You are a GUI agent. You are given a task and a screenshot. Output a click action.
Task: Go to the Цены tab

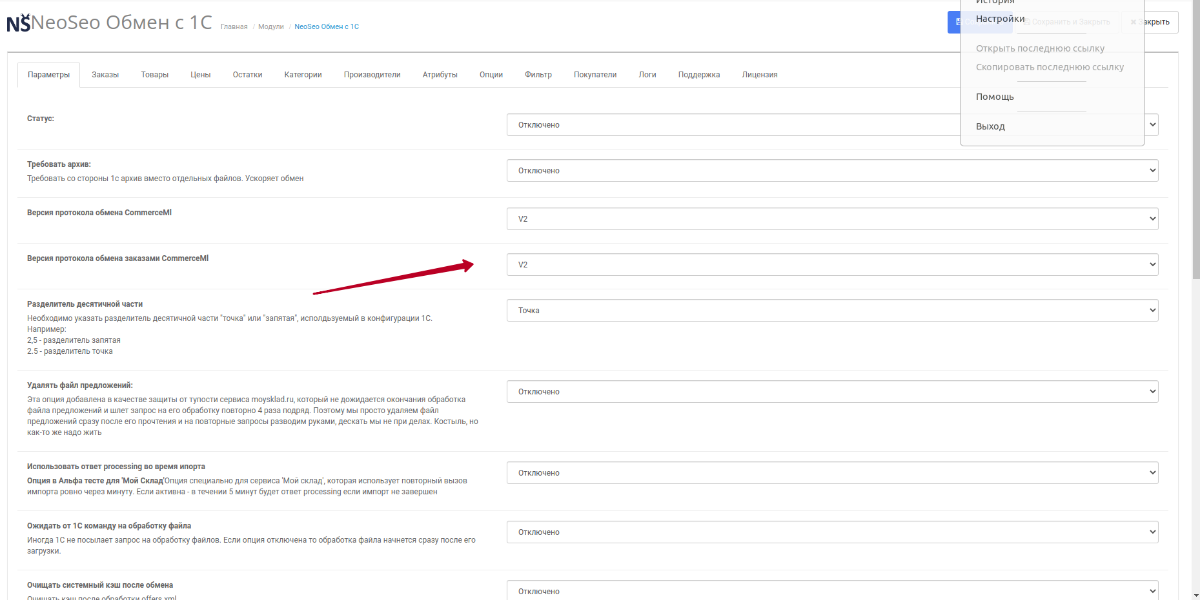200,75
